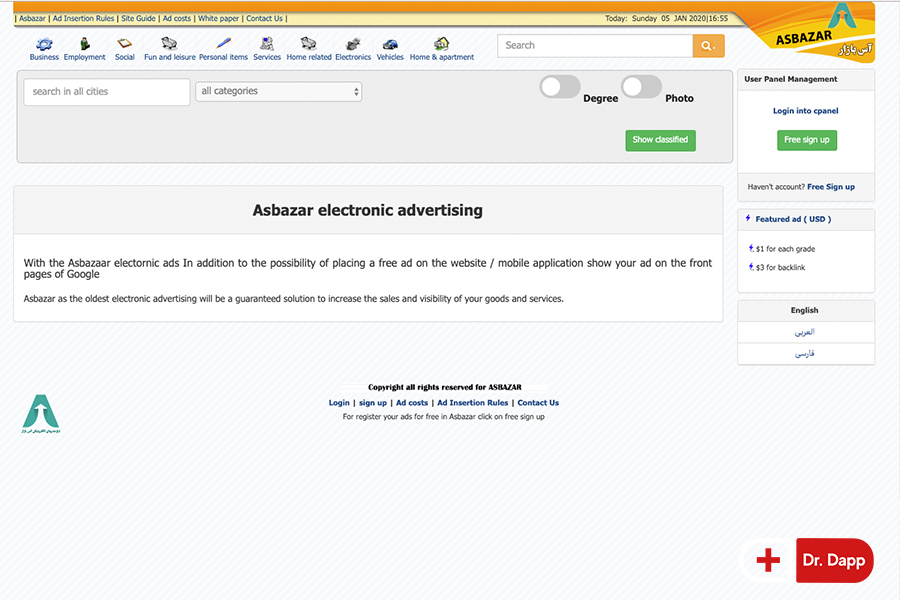The height and width of the screenshot is (600, 900).
Task: Open the Ad costs link in footer
Action: pyautogui.click(x=412, y=403)
